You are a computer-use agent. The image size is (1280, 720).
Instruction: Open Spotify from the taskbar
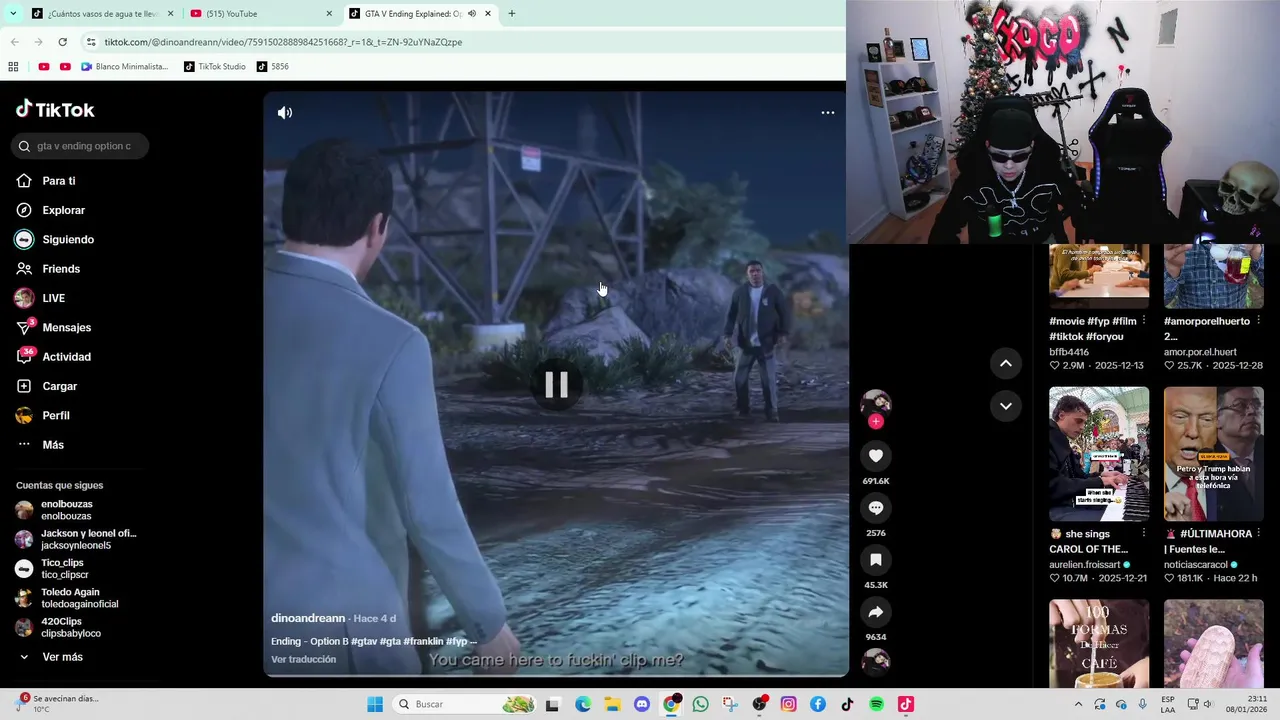tap(876, 704)
